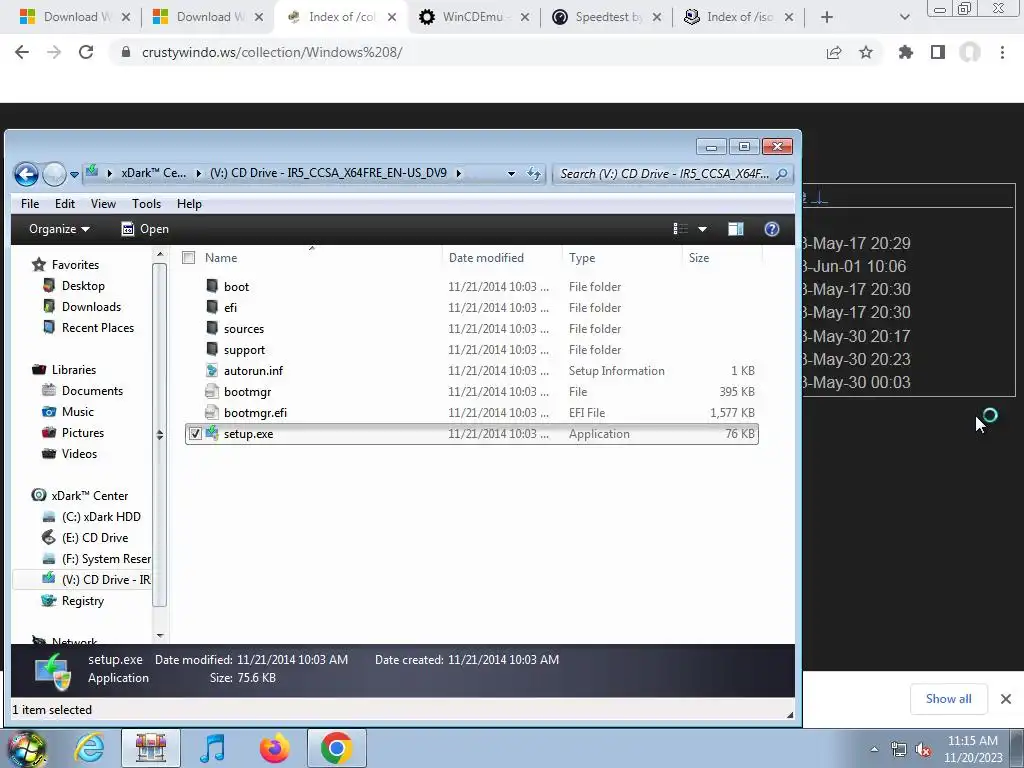1024x768 pixels.
Task: Open the View menu in Explorer
Action: tap(103, 204)
